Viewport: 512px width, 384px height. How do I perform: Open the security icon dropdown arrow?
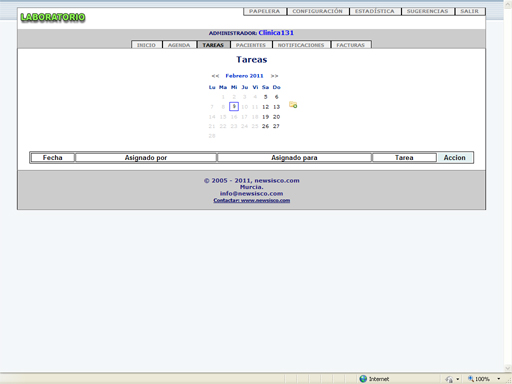[x=458, y=379]
